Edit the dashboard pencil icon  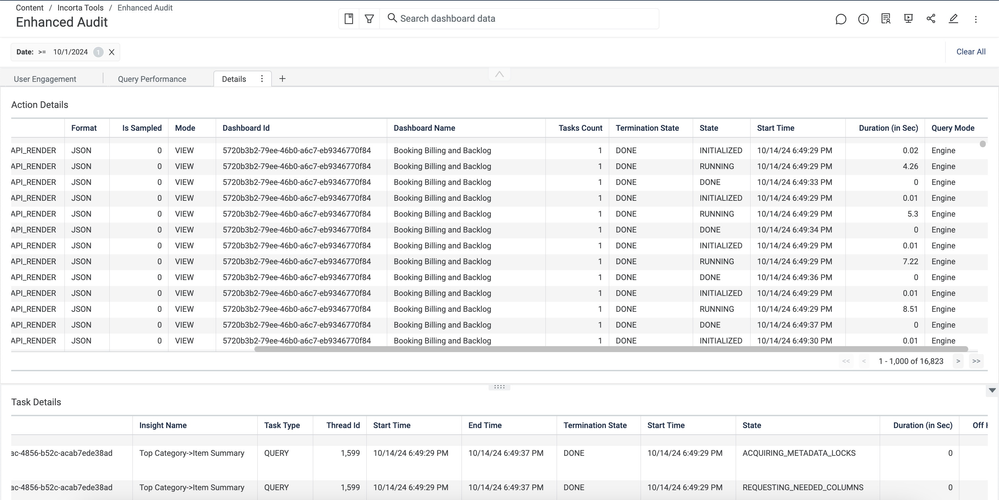click(953, 19)
